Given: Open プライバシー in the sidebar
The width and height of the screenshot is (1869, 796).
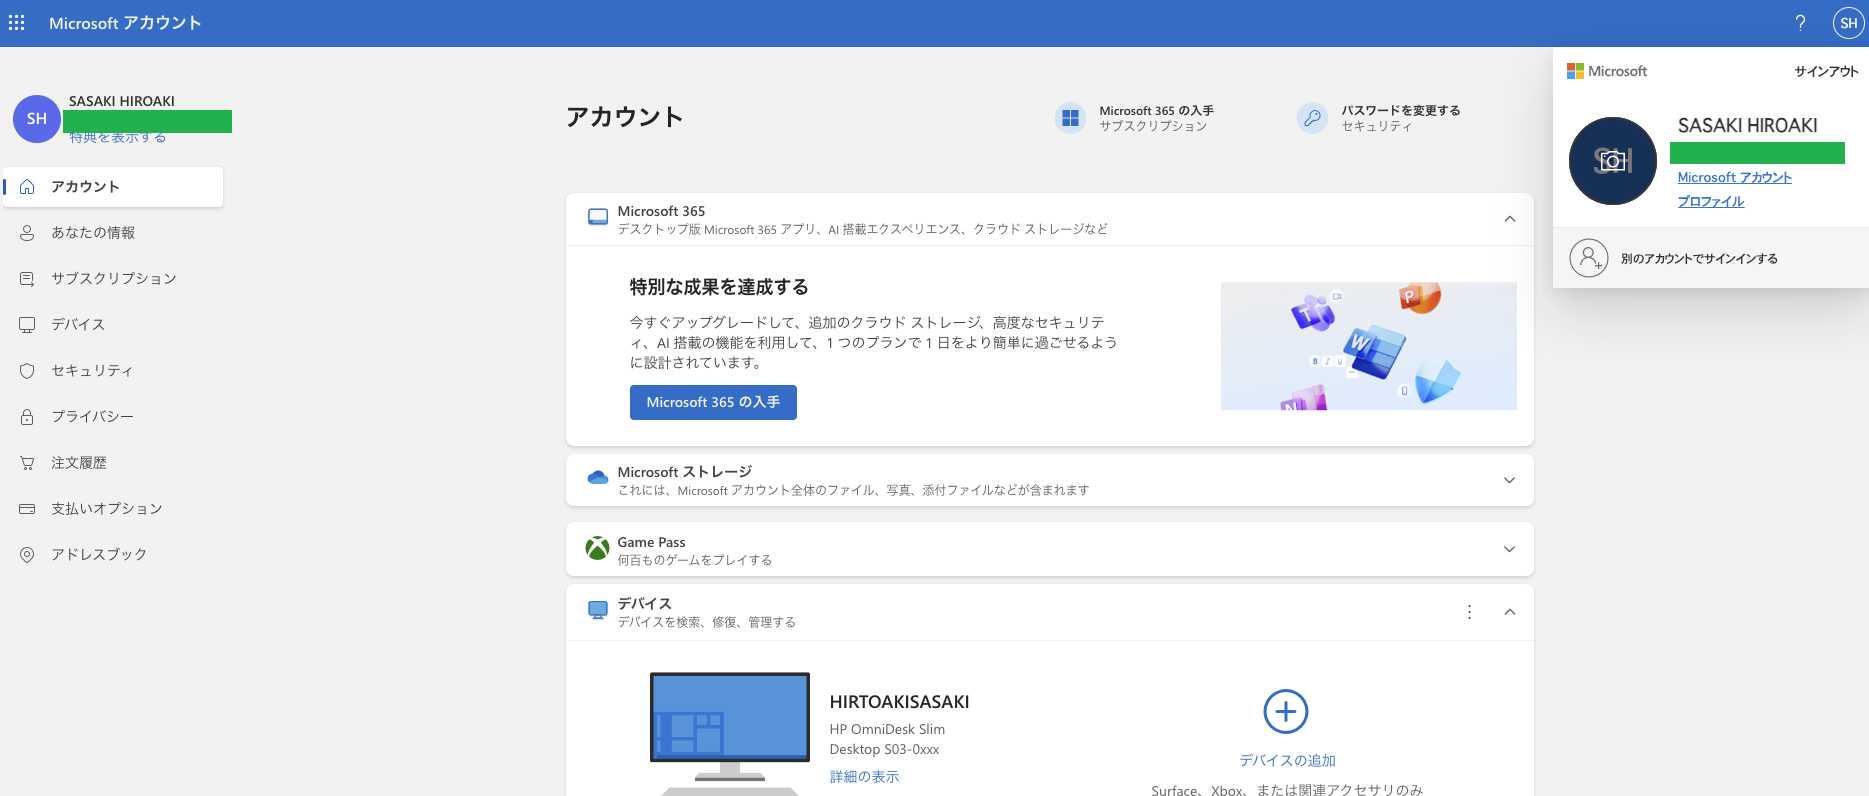Looking at the screenshot, I should click(x=113, y=417).
